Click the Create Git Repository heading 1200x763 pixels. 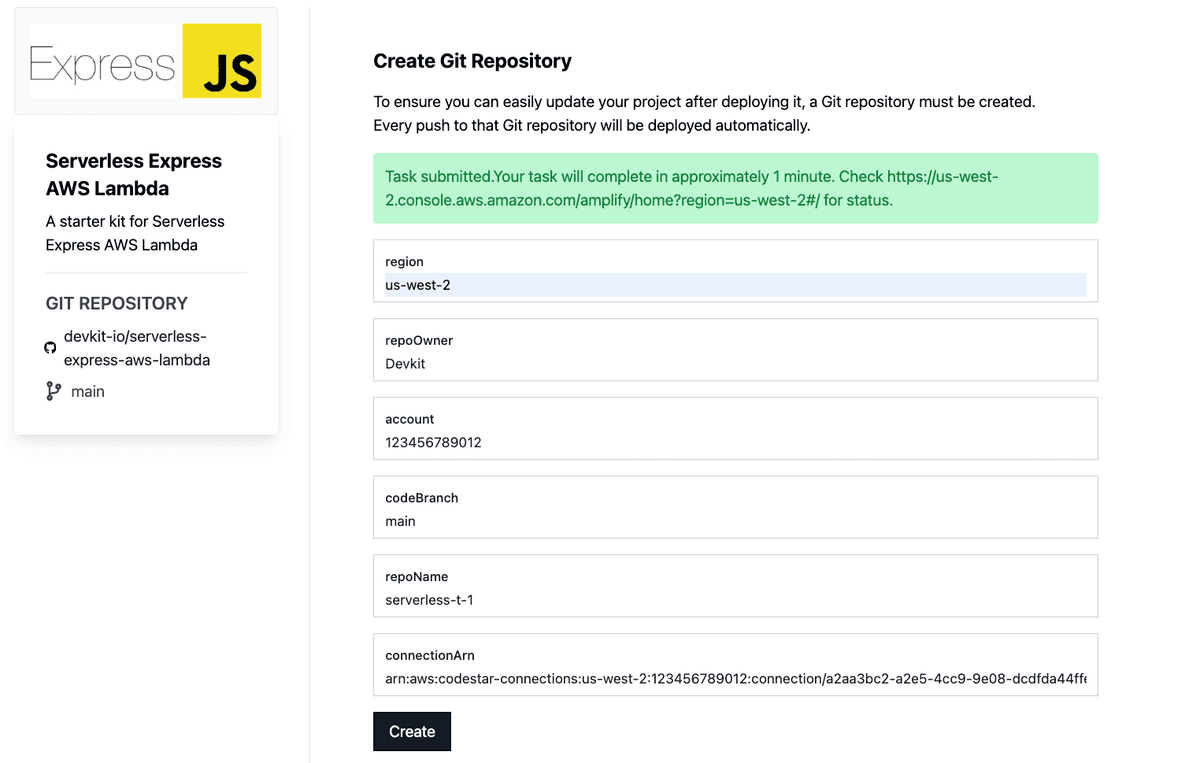[x=472, y=61]
